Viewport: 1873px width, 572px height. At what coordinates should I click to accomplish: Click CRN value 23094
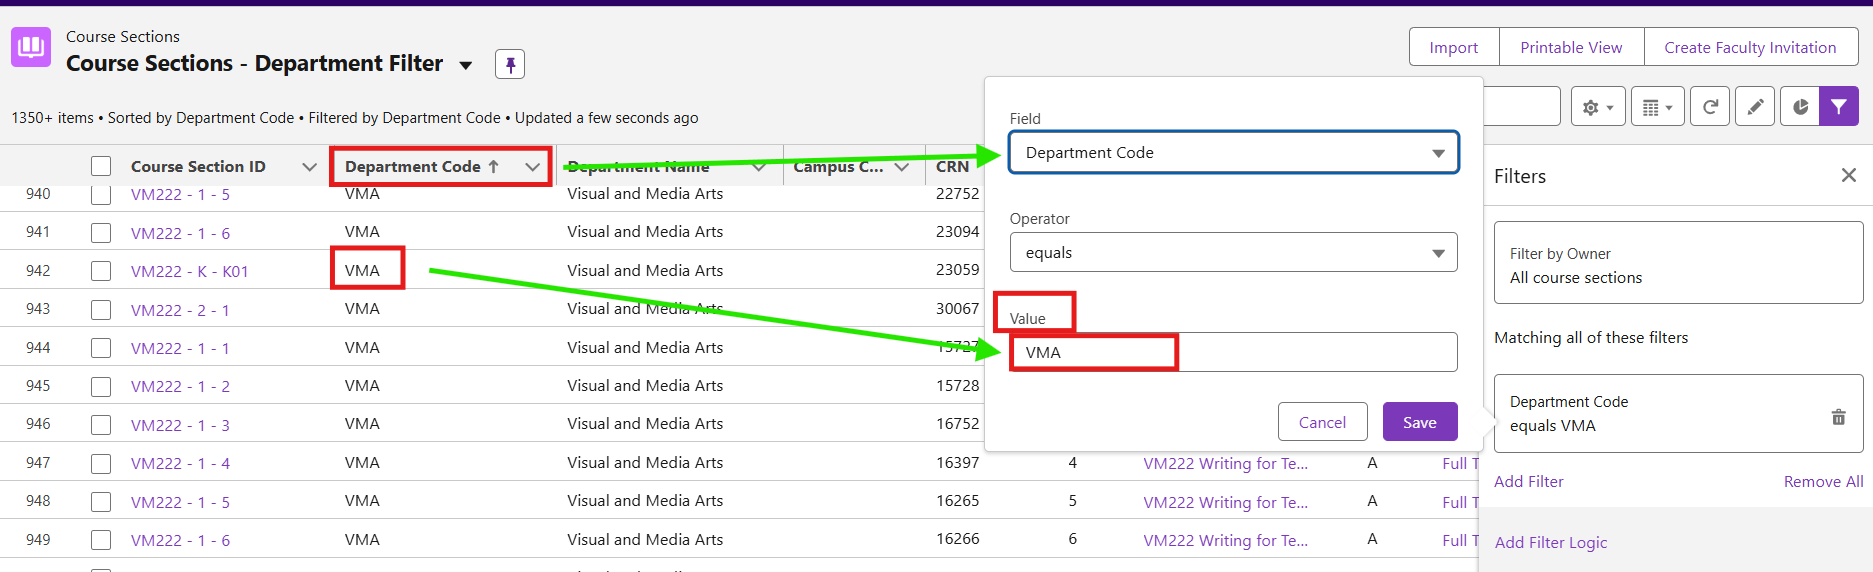[x=957, y=232]
